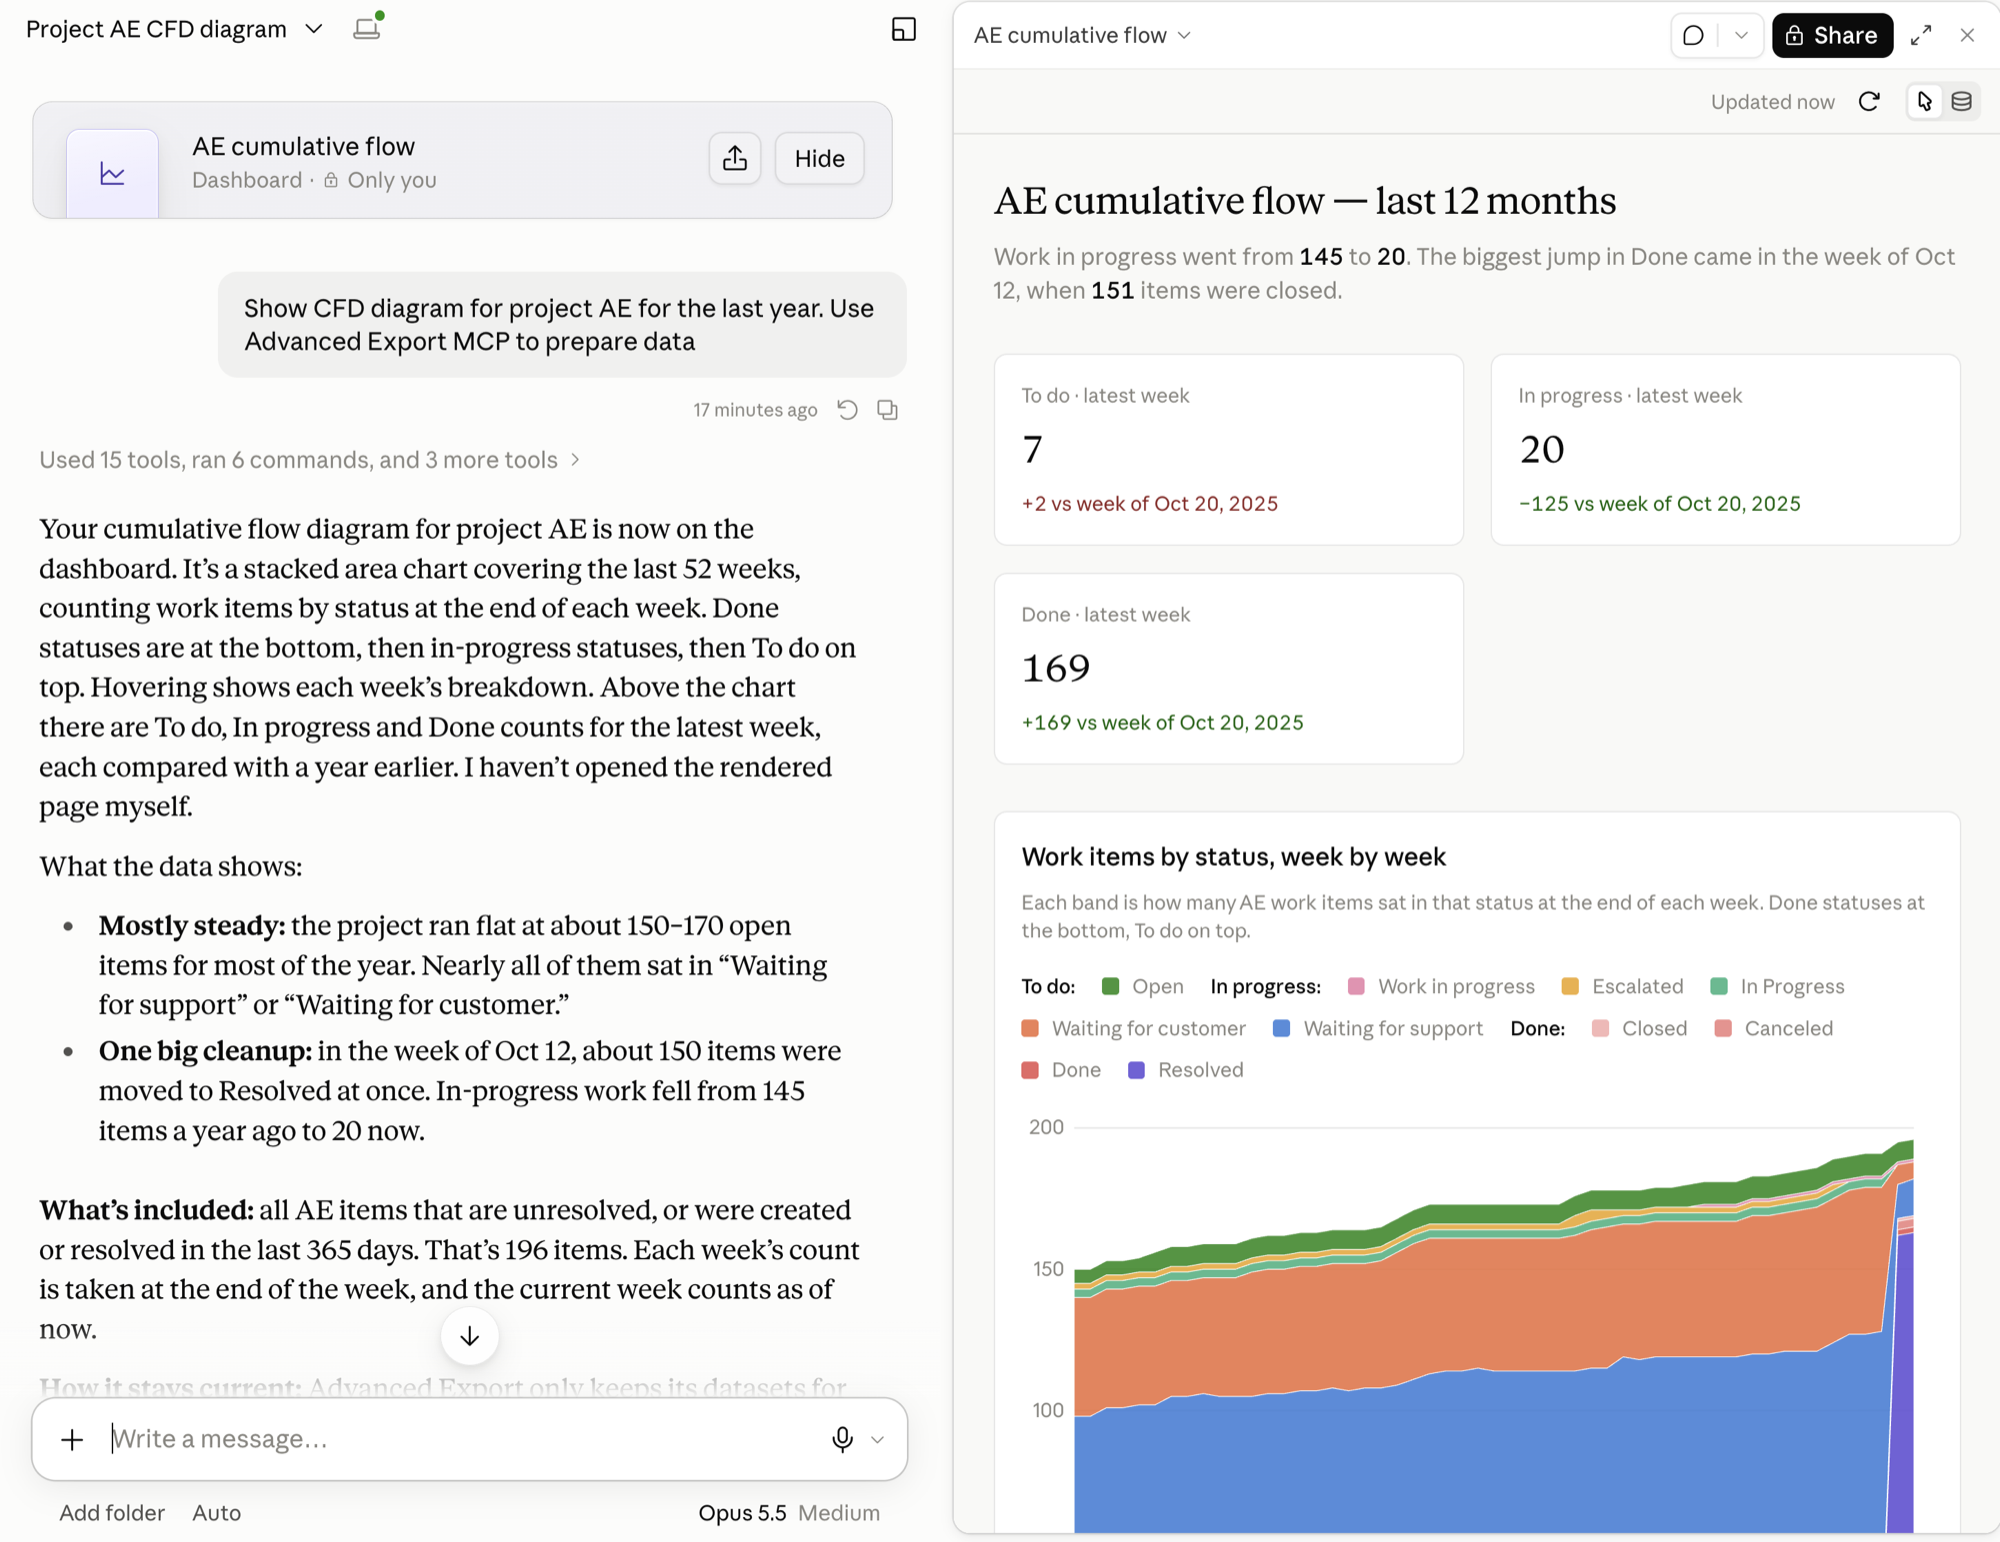The image size is (2000, 1542).
Task: Click the microphone voice input icon
Action: tap(842, 1439)
